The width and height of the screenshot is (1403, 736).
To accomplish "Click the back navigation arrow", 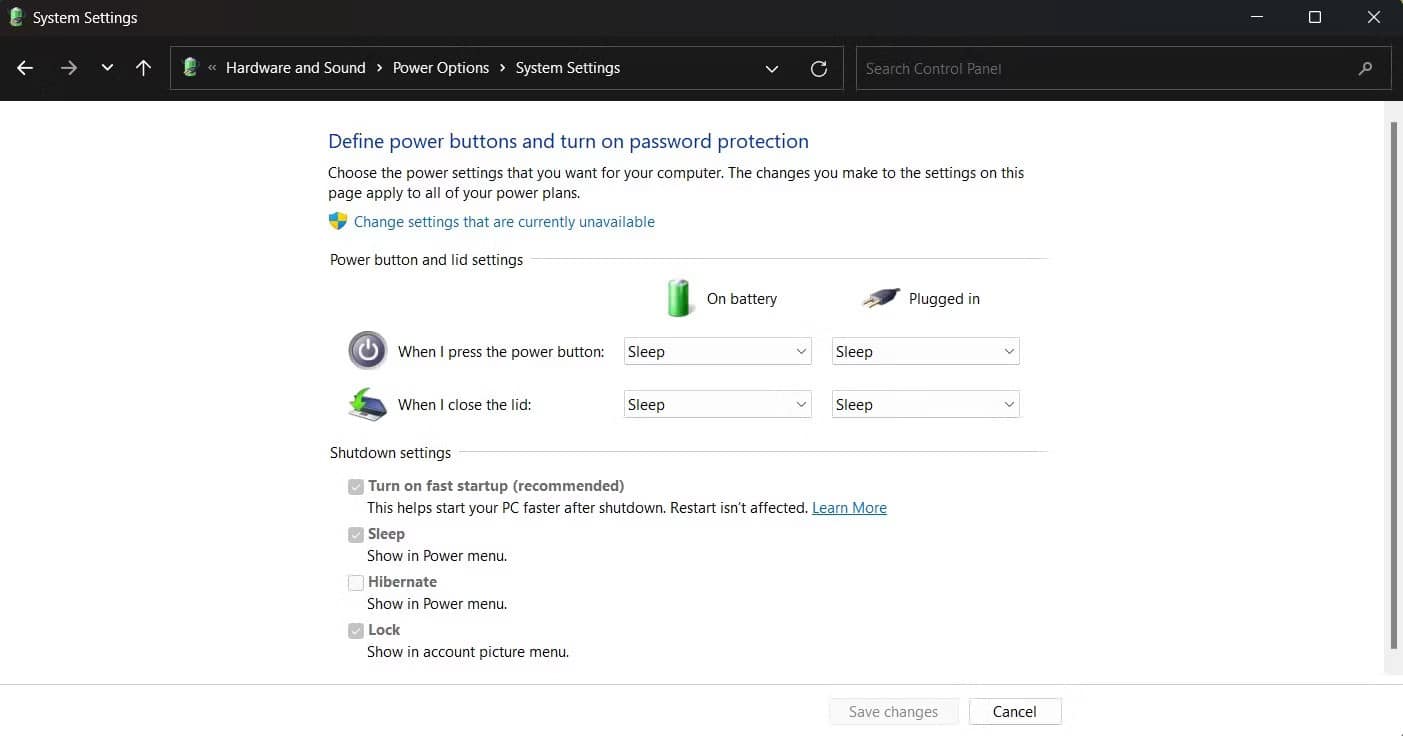I will pos(24,67).
